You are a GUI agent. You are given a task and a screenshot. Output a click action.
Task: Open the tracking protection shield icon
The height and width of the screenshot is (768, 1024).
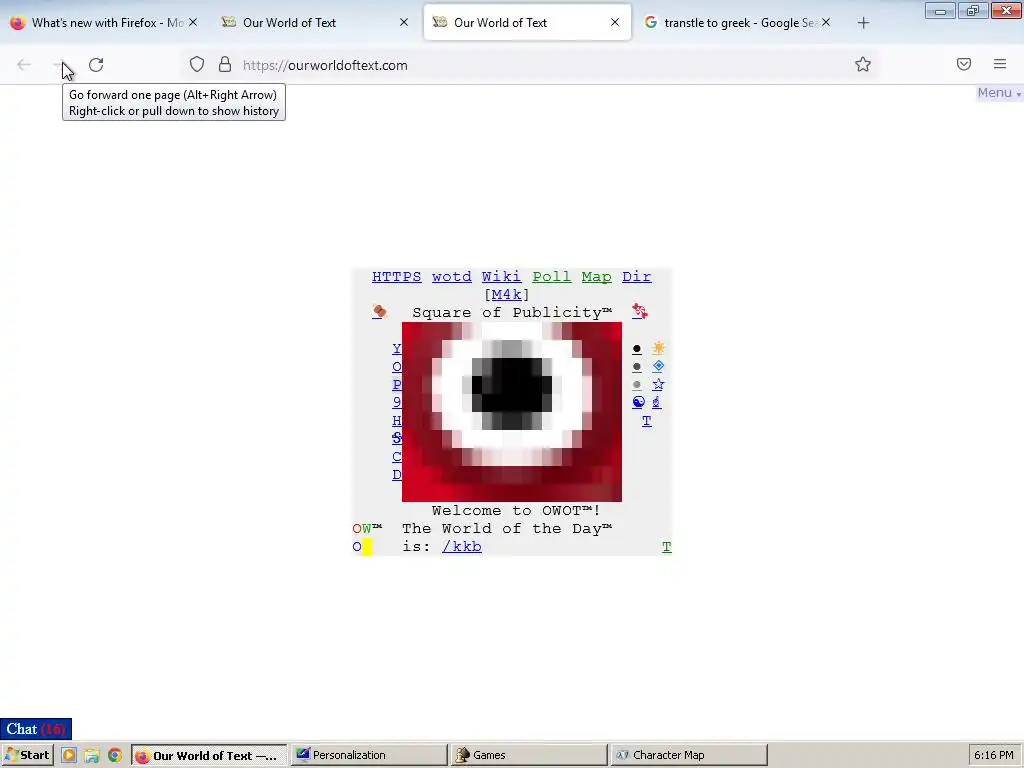[x=197, y=65]
